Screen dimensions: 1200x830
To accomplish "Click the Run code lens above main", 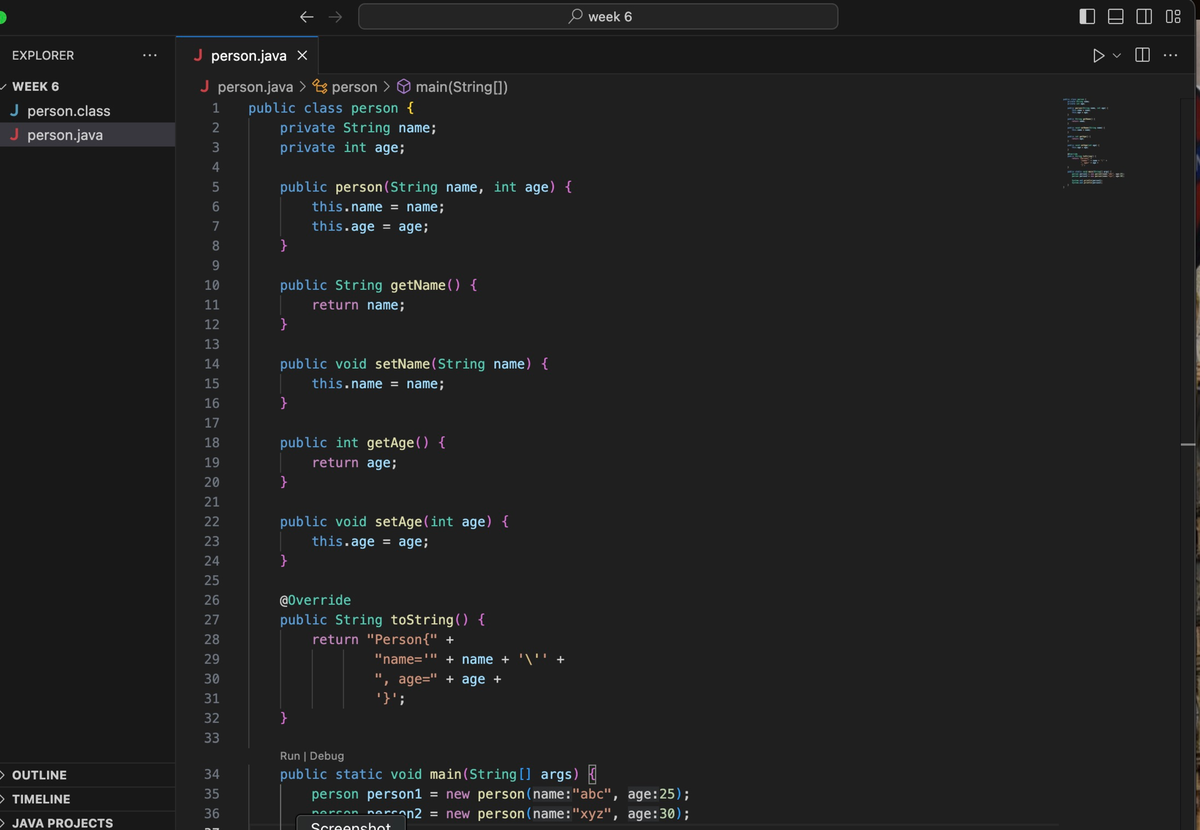I will (289, 755).
